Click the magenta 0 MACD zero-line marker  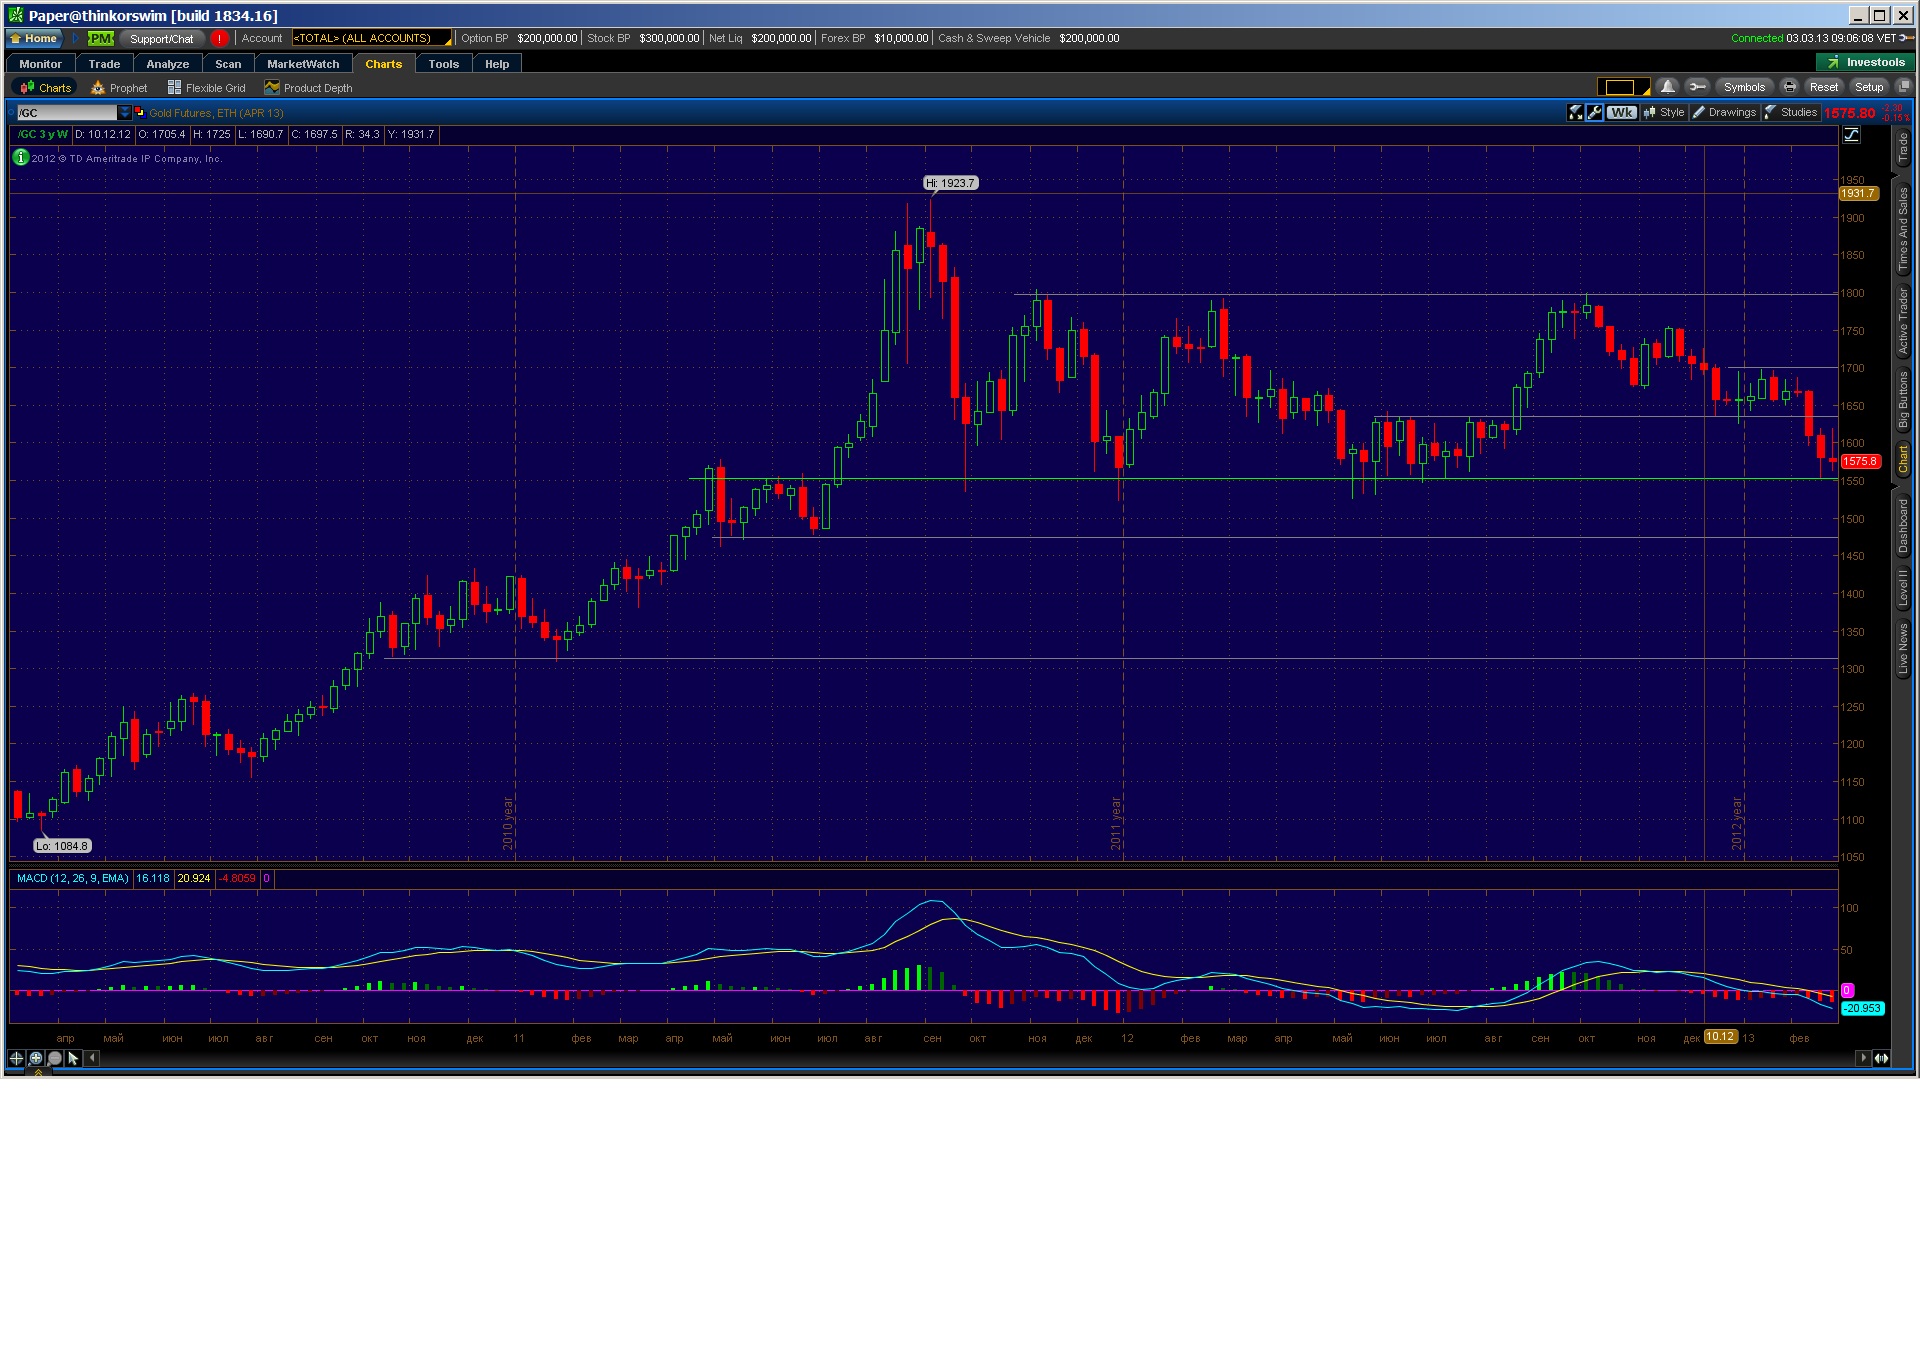(1847, 990)
